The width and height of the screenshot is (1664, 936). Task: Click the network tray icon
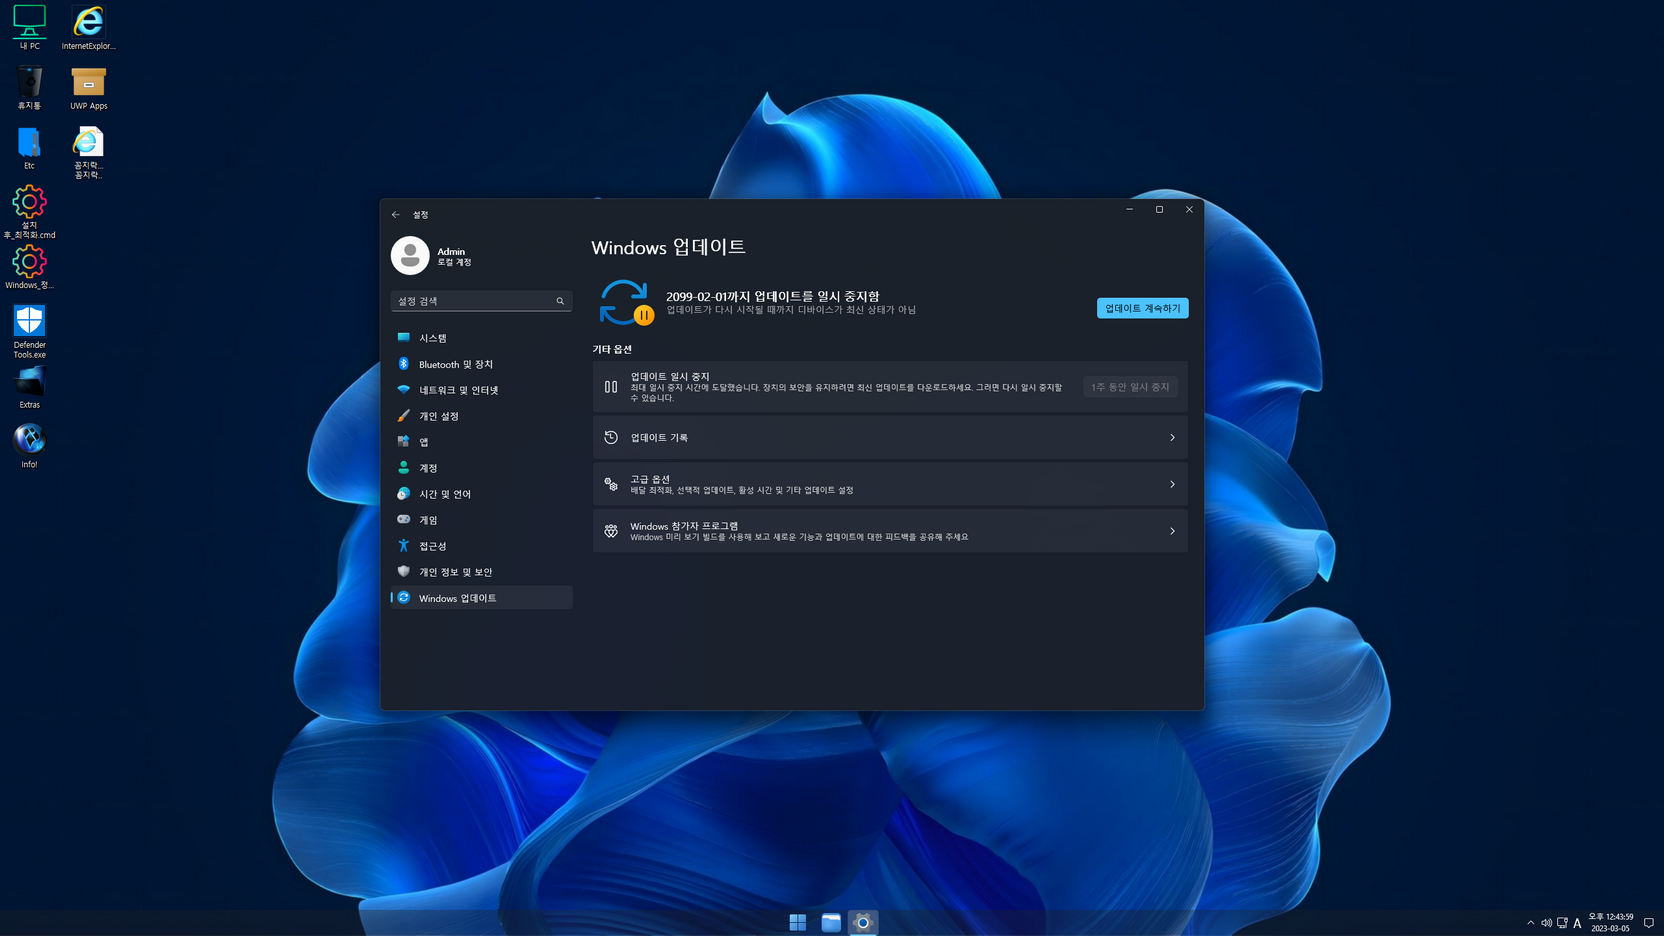1562,923
